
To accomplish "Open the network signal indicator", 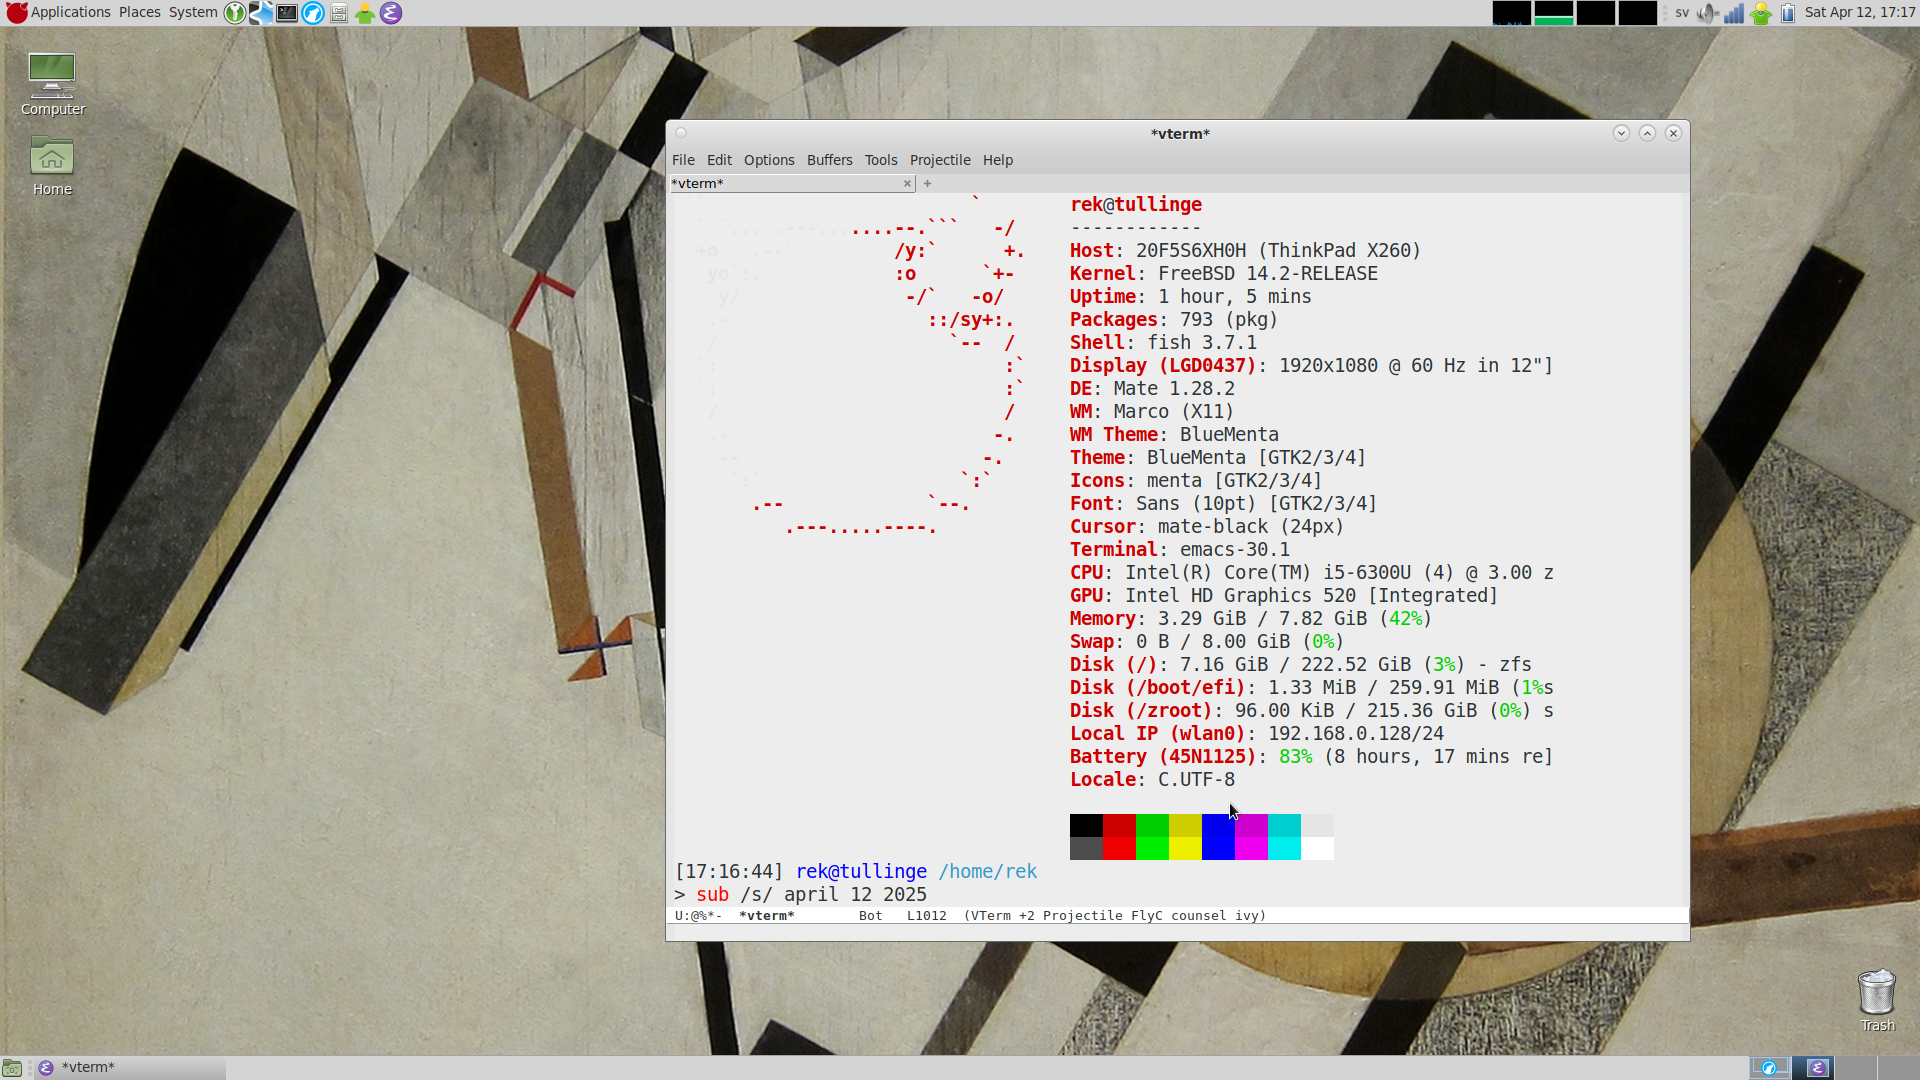I will (1734, 13).
